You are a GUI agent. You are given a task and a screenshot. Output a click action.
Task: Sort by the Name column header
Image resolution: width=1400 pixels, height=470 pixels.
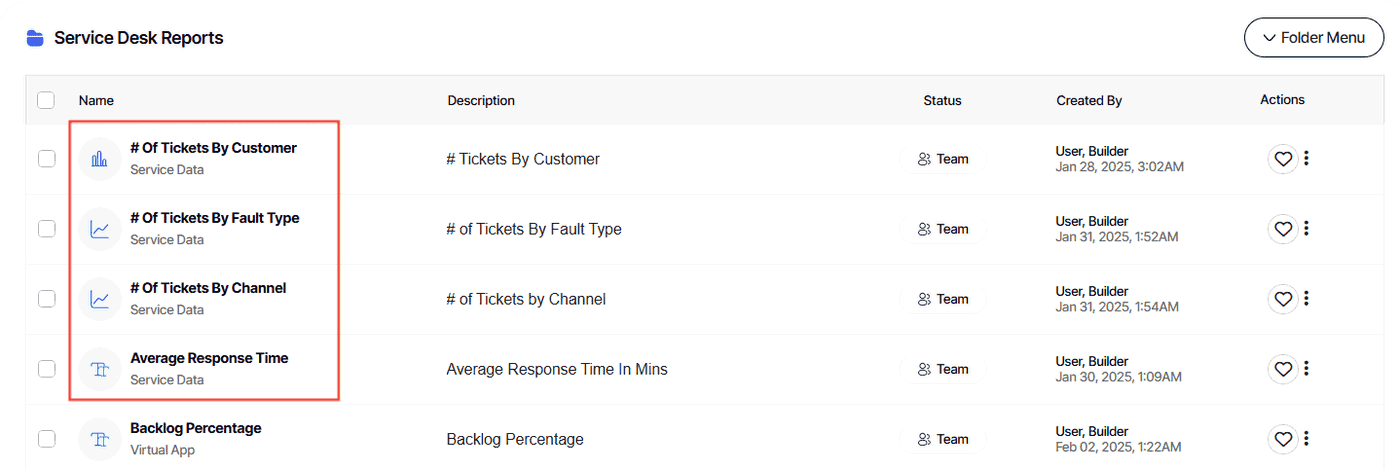[x=97, y=100]
